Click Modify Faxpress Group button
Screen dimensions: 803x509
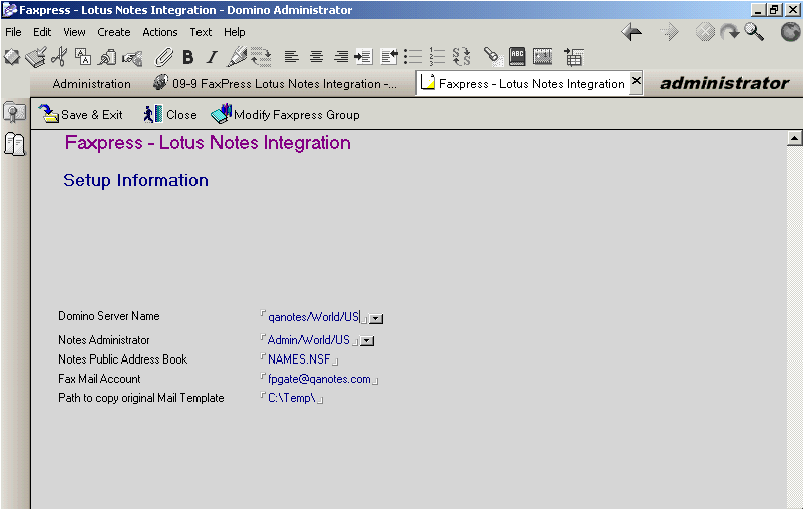click(285, 115)
